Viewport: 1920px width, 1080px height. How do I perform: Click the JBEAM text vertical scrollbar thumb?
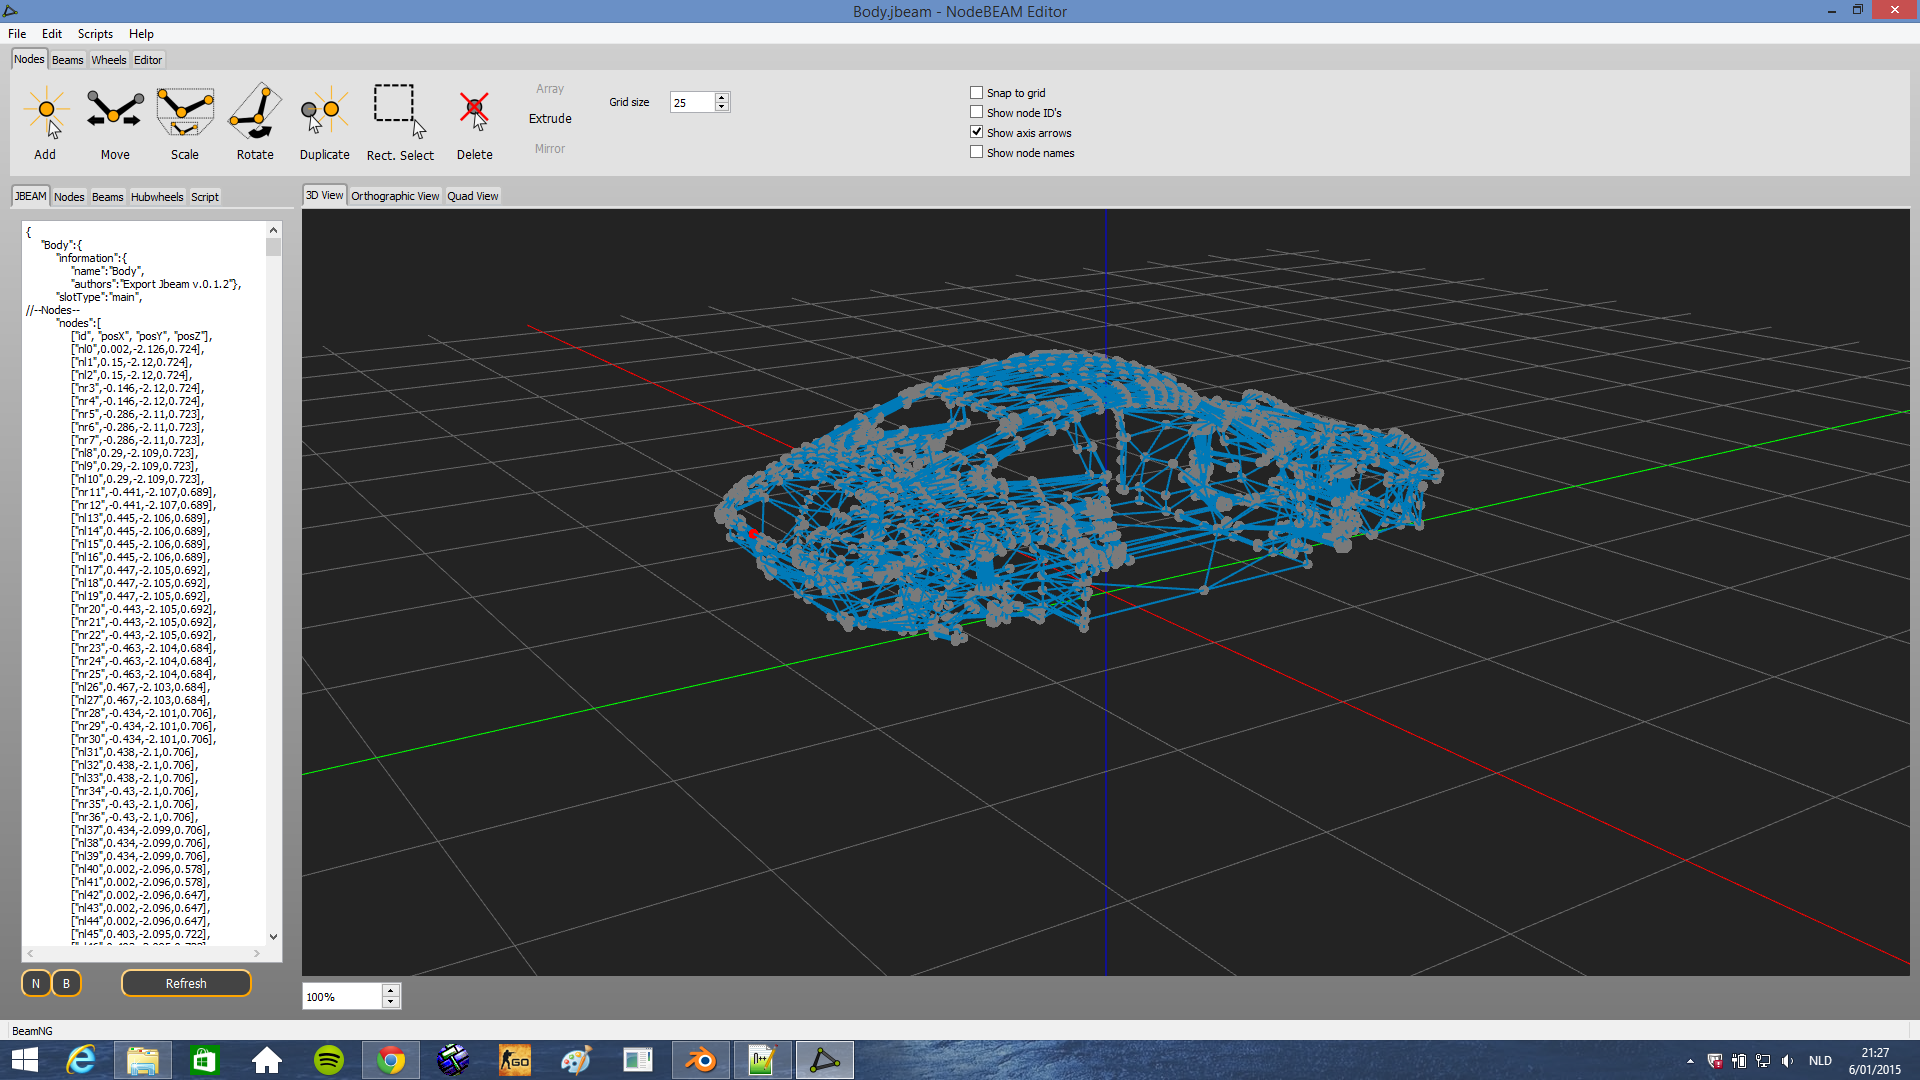click(x=273, y=246)
